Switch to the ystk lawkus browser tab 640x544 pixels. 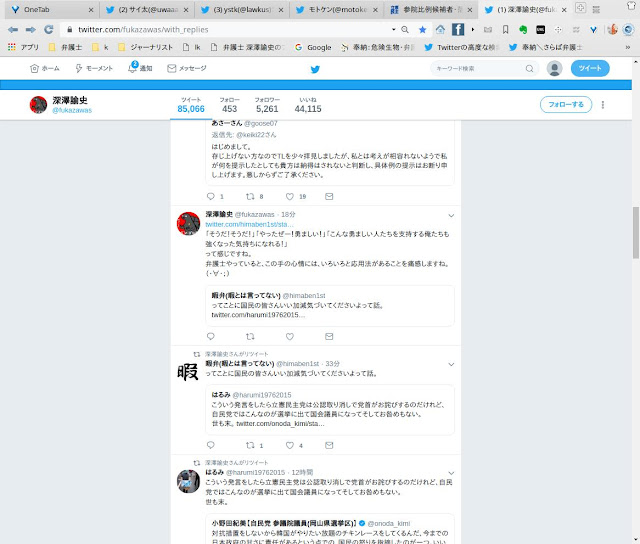click(242, 10)
